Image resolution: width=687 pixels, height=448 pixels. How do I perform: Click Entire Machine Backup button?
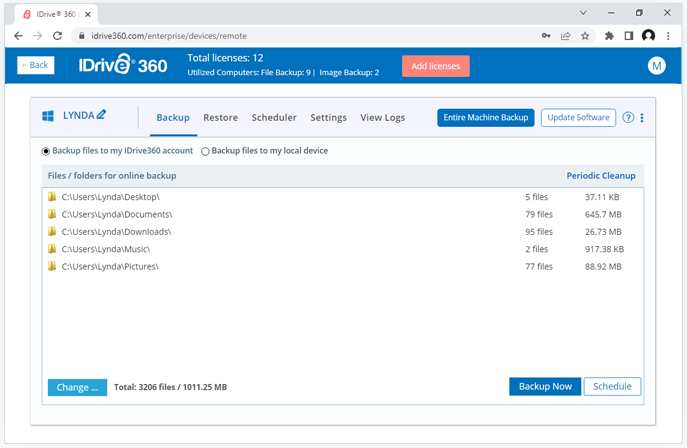[485, 117]
